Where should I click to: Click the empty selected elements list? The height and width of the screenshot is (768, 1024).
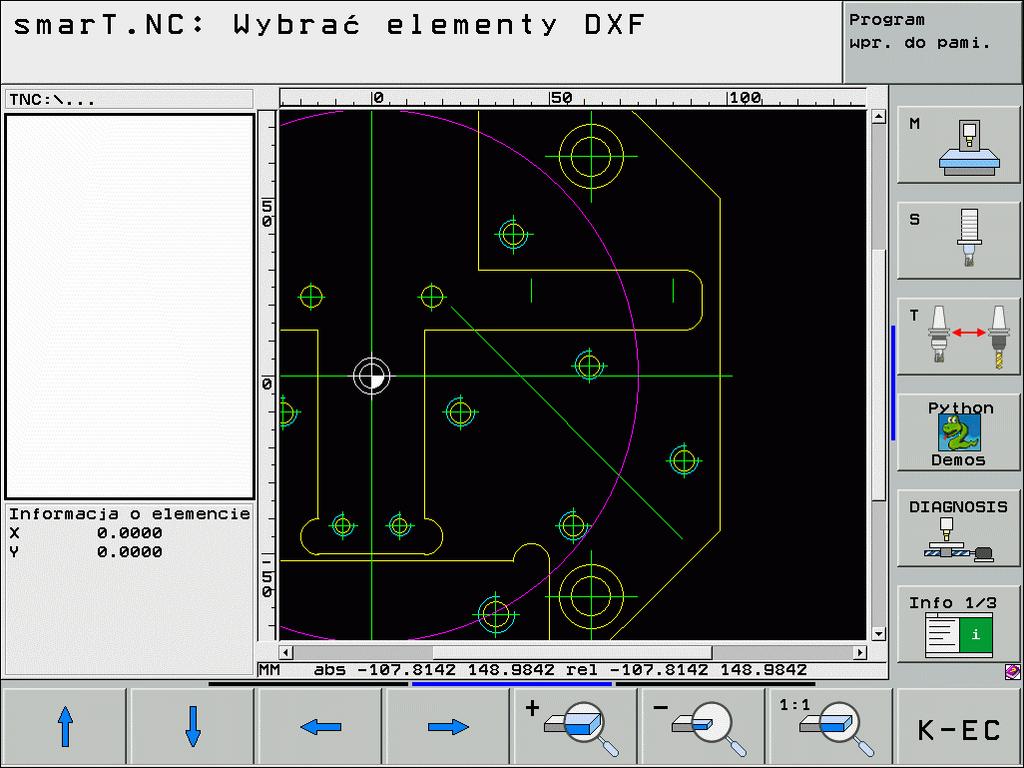(x=129, y=306)
